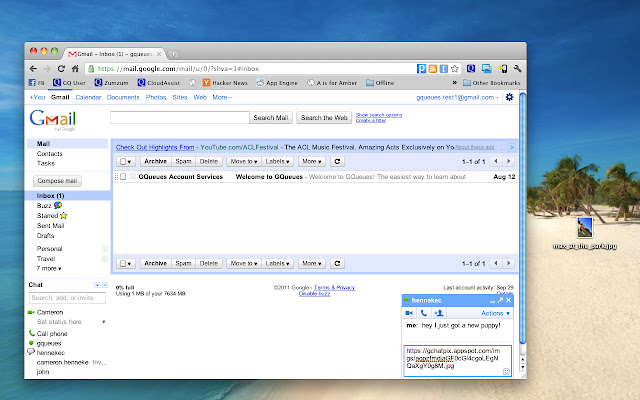Click the add people icon in chat window

click(440, 313)
